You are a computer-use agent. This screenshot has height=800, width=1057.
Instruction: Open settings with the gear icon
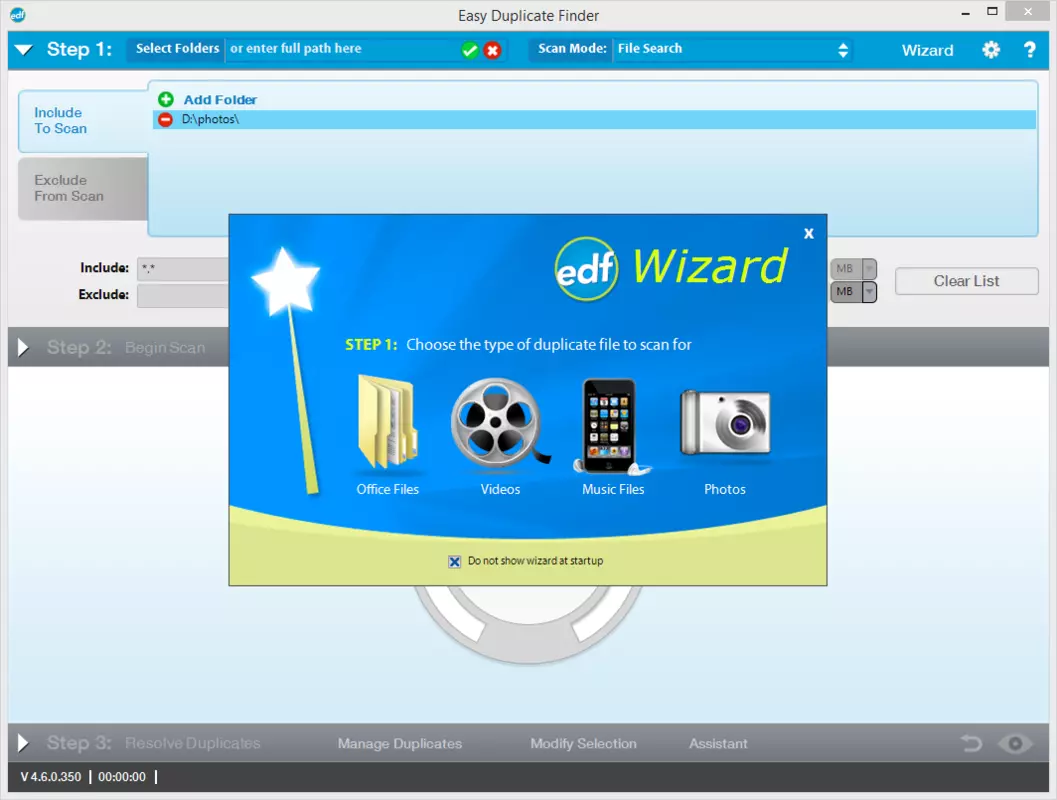point(990,50)
